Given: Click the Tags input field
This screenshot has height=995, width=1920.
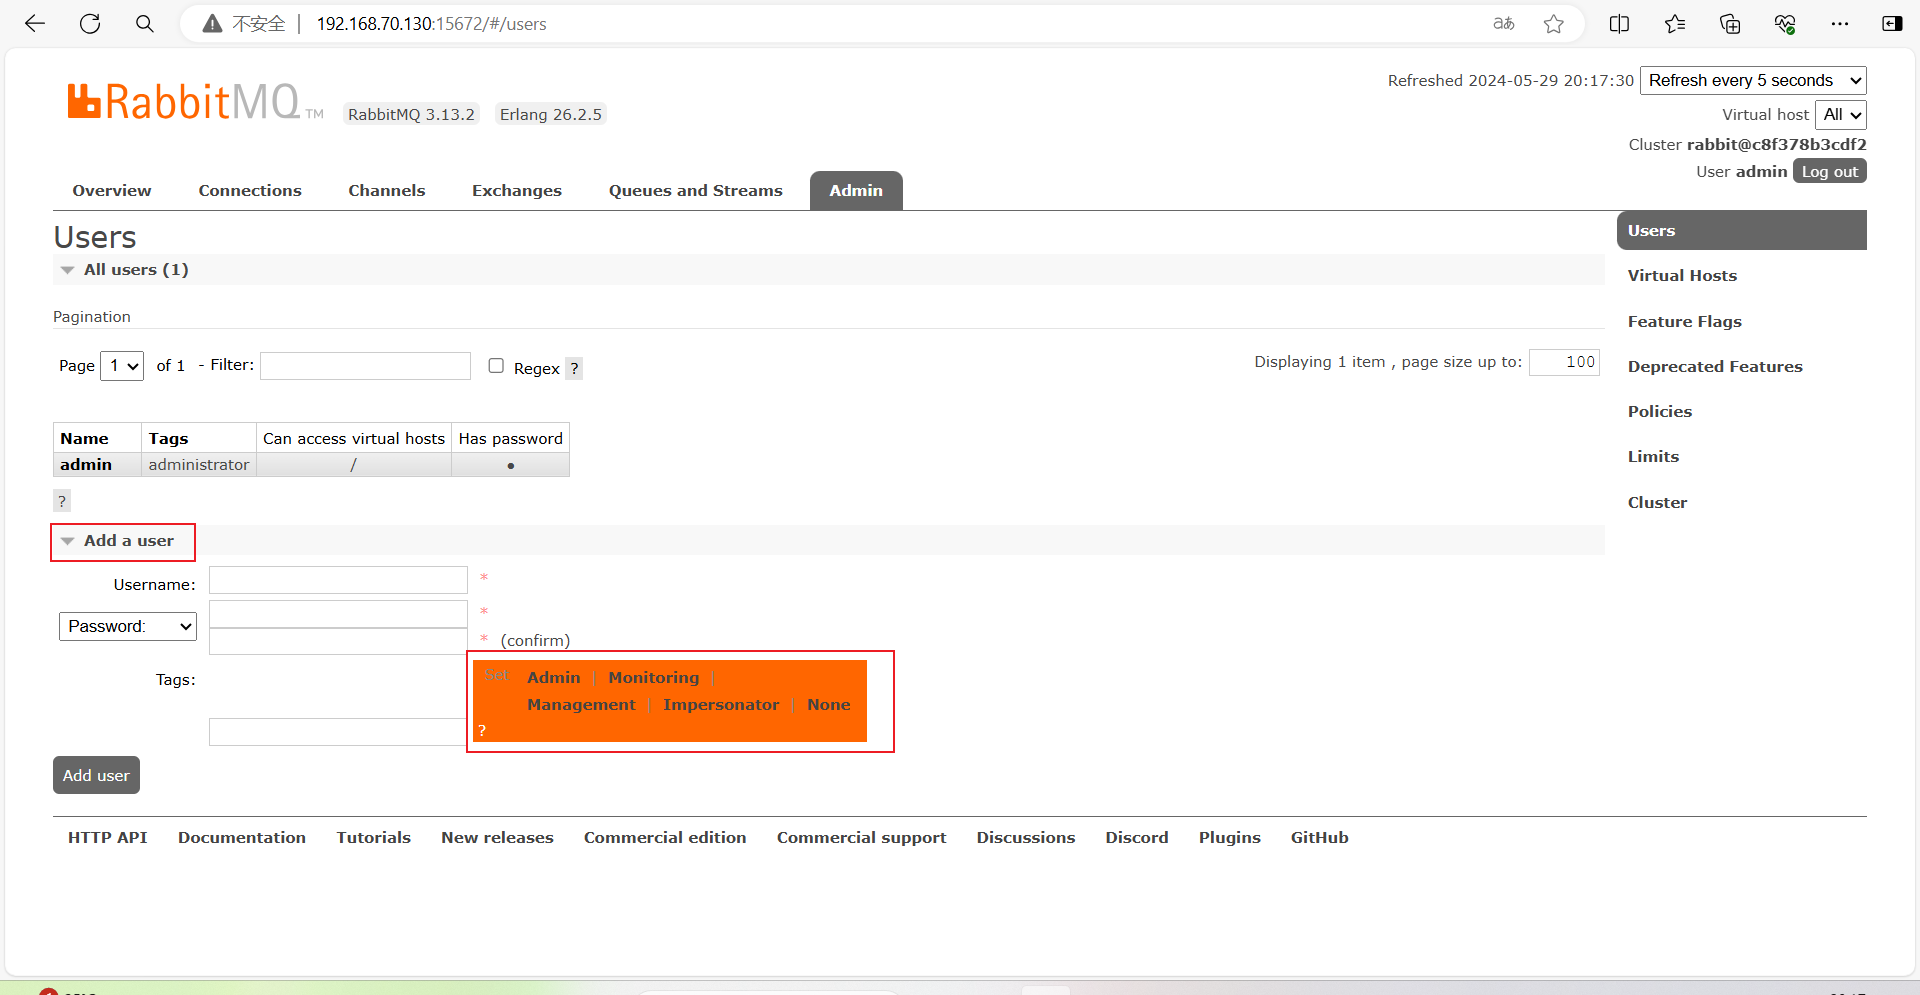Looking at the screenshot, I should click(x=338, y=732).
